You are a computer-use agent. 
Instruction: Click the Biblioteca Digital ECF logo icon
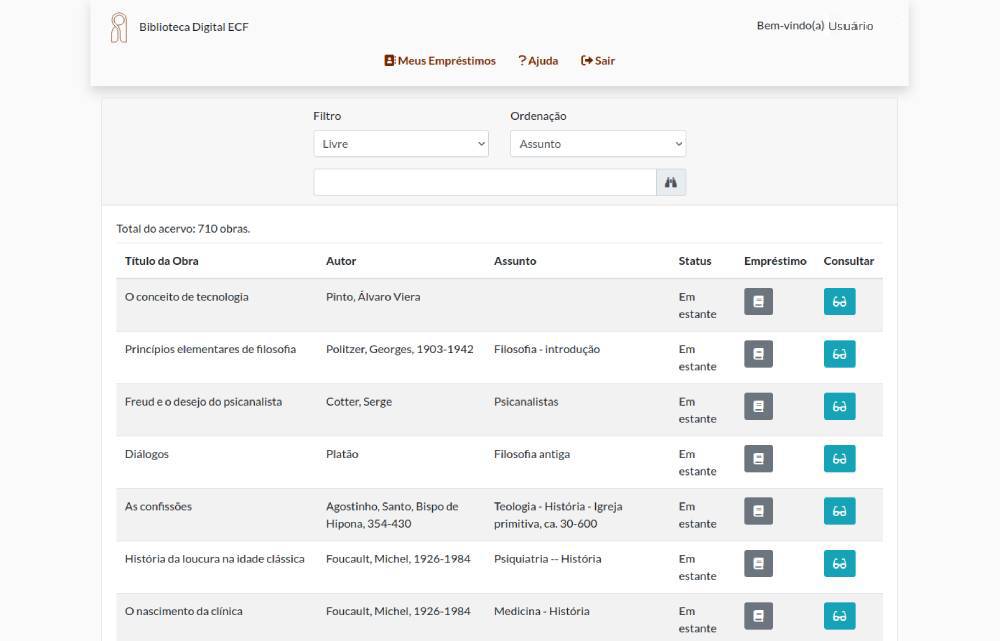[x=119, y=27]
